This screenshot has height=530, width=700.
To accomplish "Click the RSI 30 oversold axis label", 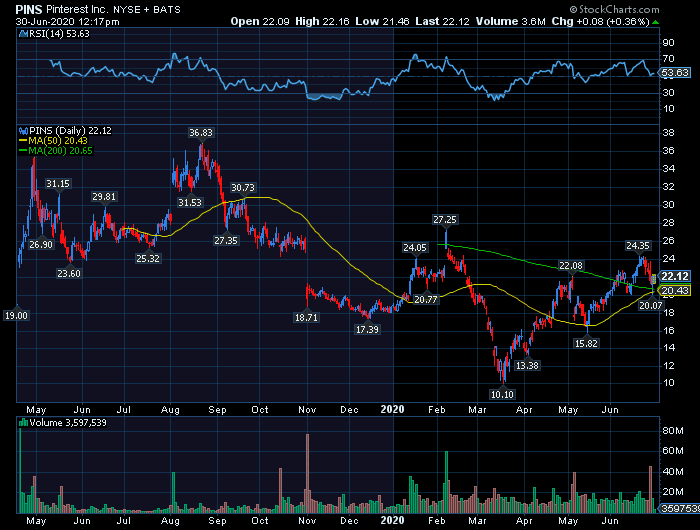I will [669, 93].
